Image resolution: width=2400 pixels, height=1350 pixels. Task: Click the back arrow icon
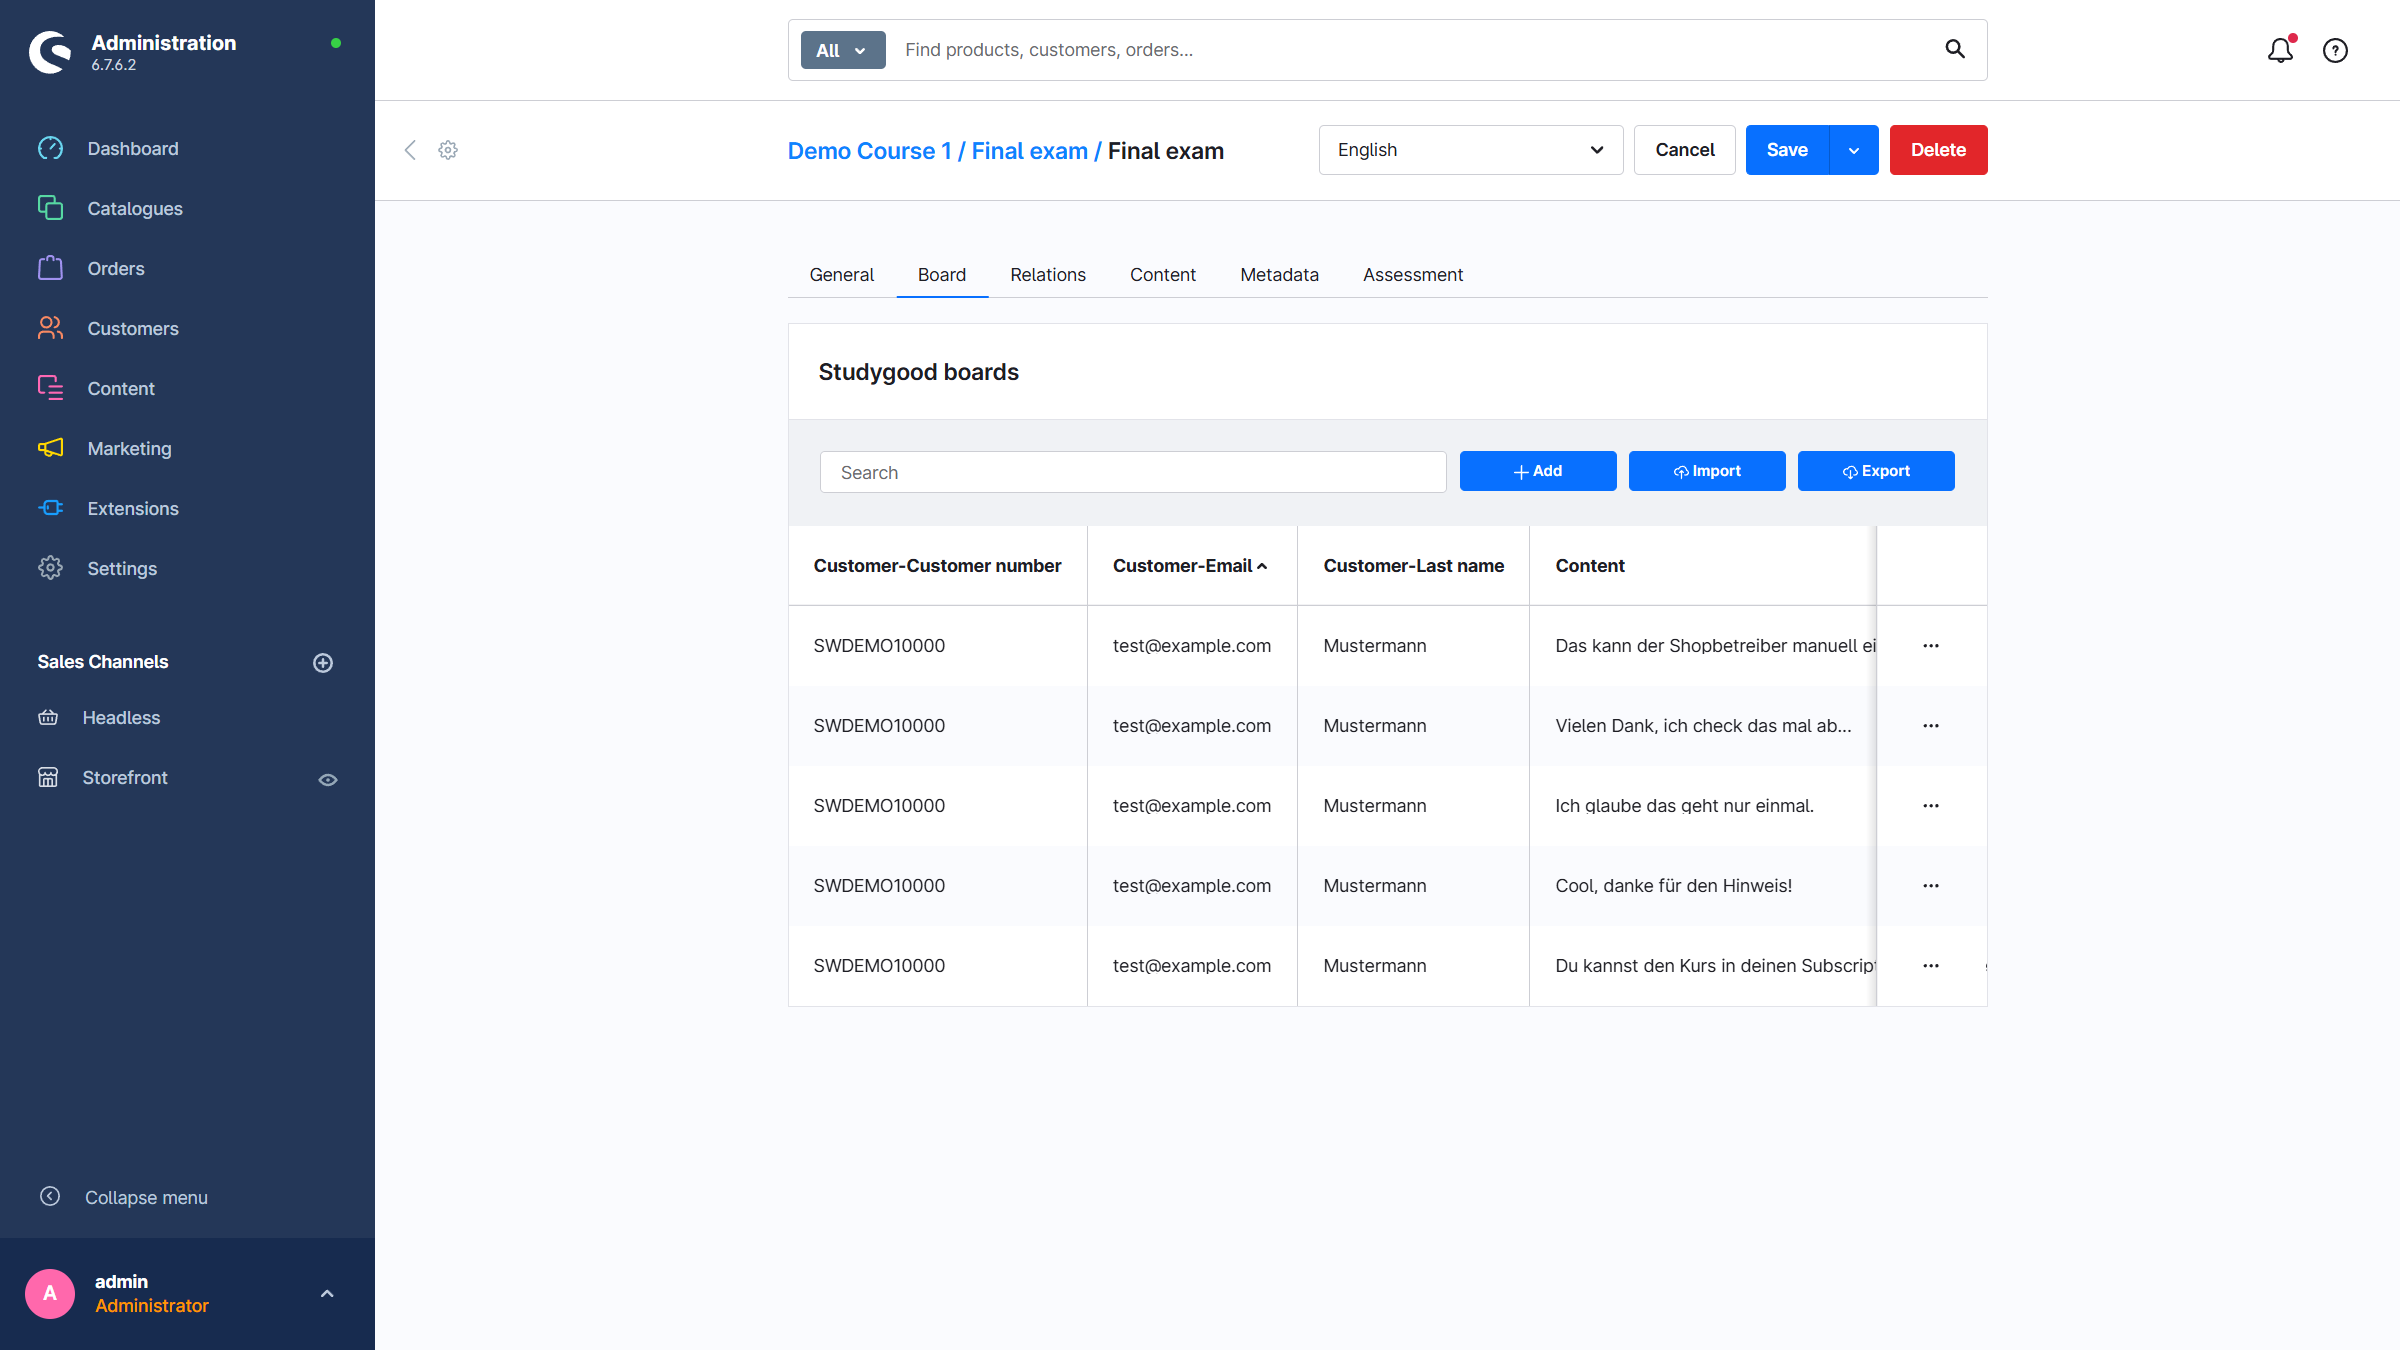(x=410, y=150)
